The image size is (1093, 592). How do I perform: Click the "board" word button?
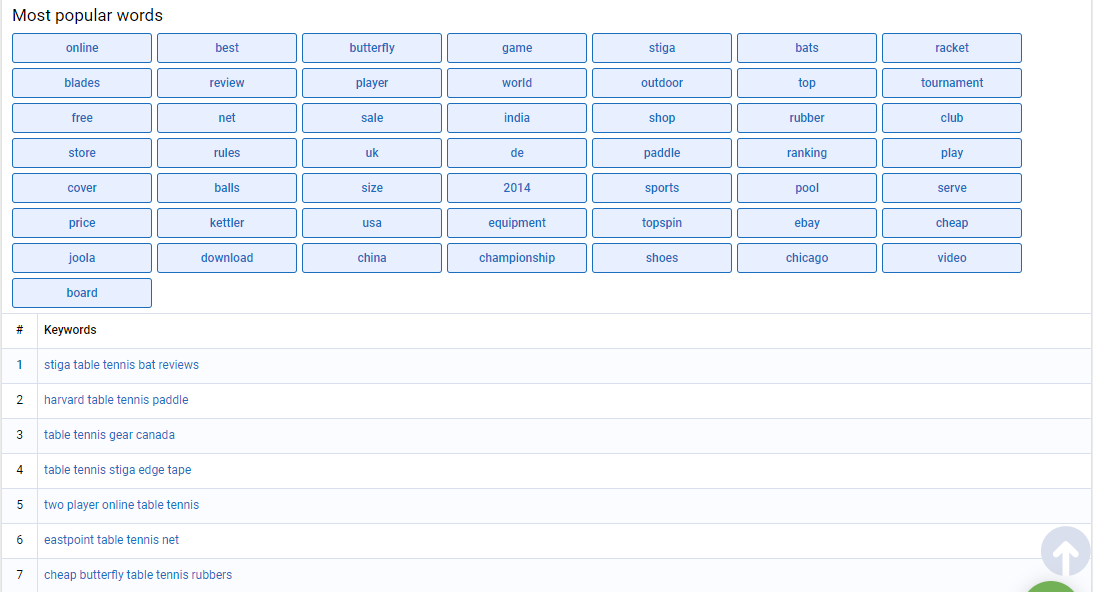coord(82,293)
